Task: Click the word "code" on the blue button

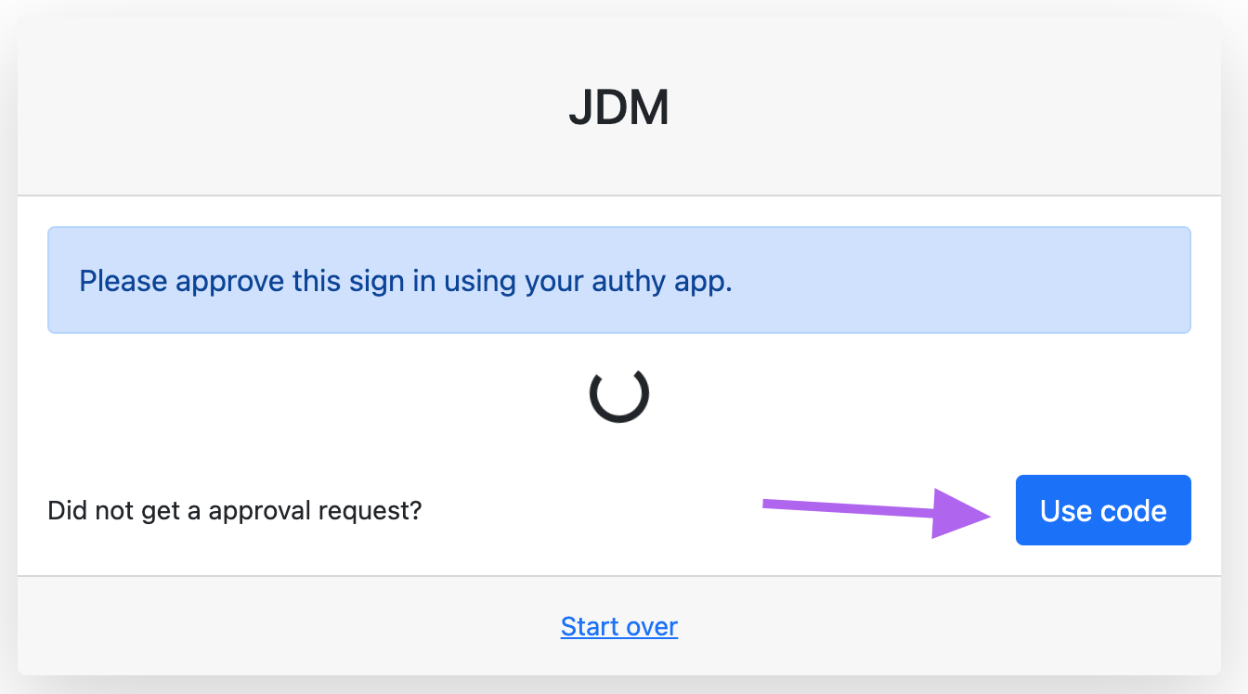Action: click(1134, 511)
